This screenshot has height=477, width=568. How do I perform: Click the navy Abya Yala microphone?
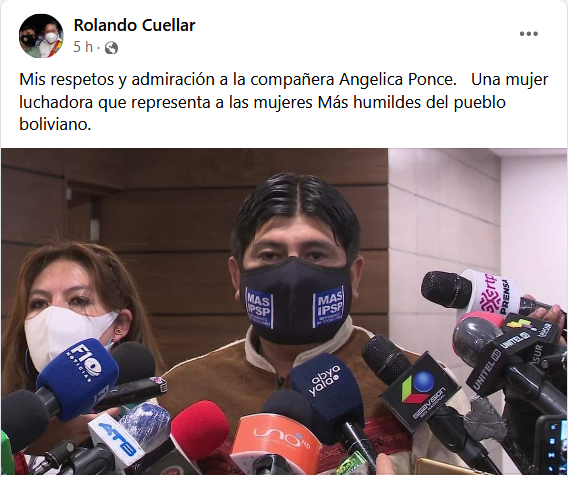[x=325, y=389]
